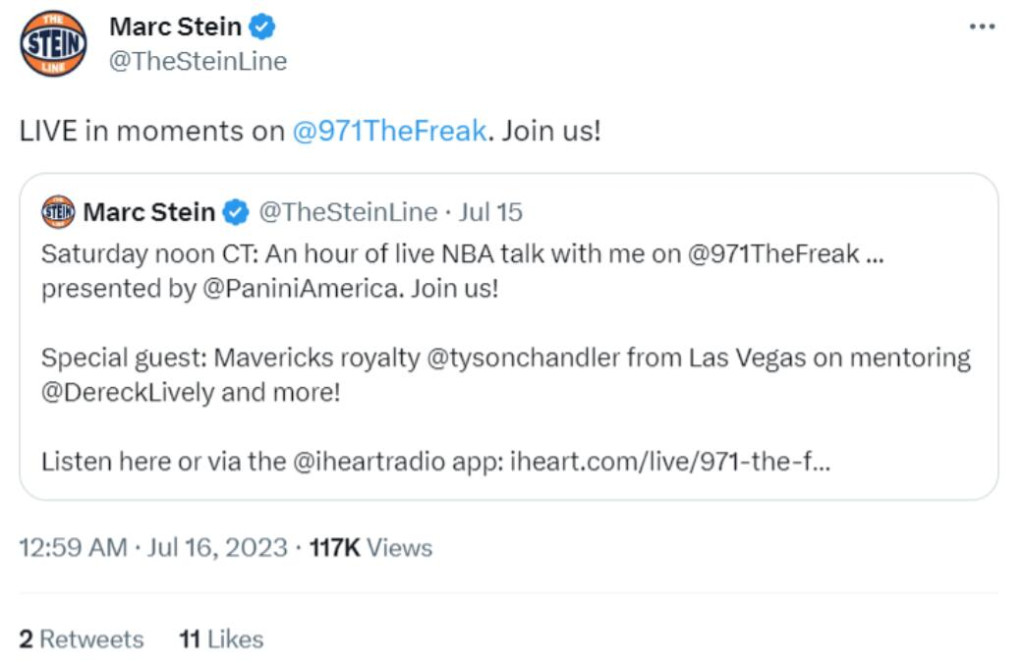This screenshot has width=1024, height=663.
Task: Click @TheSteinLine handle in quoted tweet
Action: 348,212
